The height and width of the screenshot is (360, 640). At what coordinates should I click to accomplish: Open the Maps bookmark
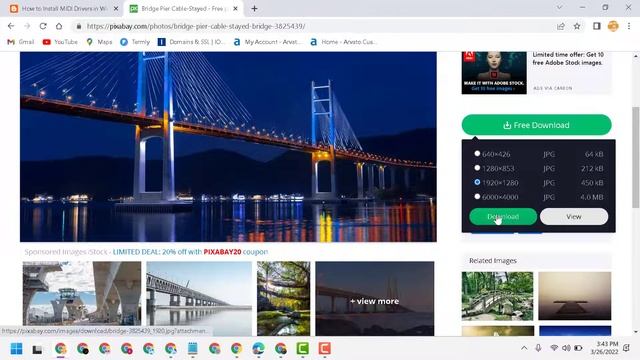pos(99,42)
